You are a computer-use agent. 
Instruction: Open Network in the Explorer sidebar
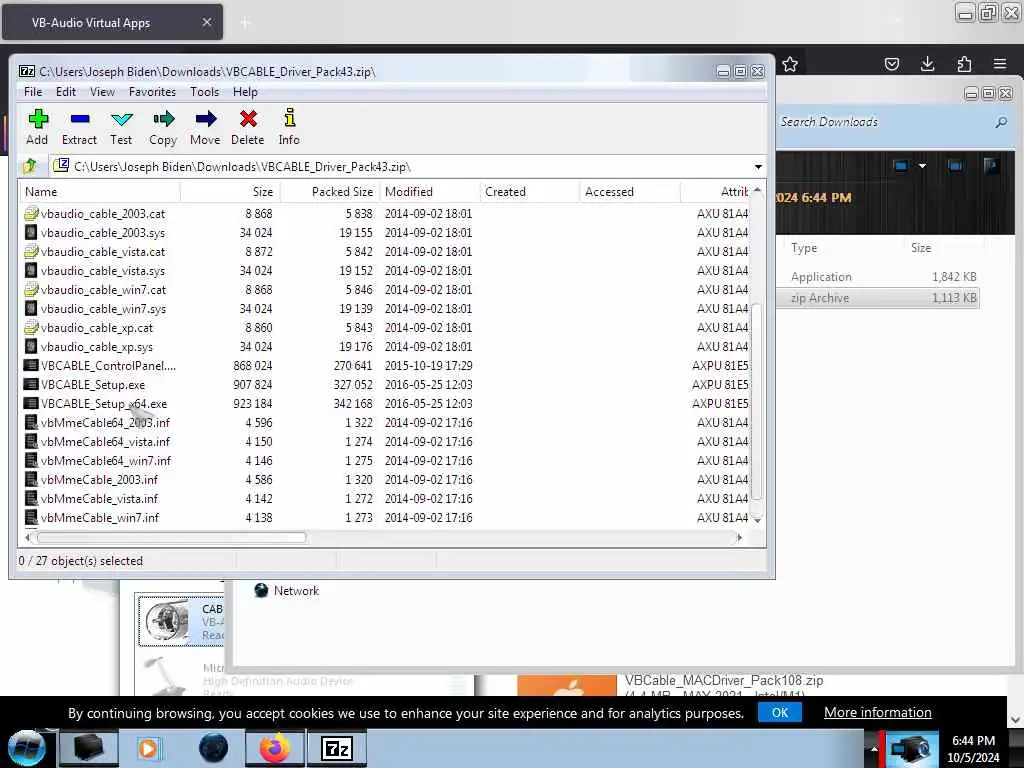tap(286, 590)
